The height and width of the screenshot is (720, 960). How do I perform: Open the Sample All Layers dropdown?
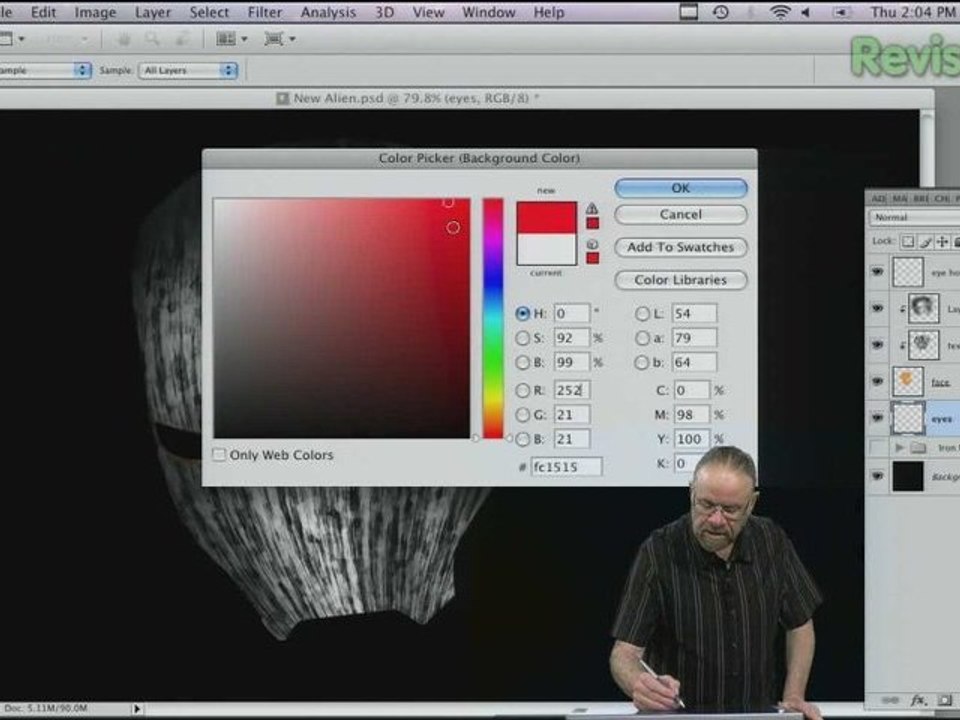[x=188, y=70]
